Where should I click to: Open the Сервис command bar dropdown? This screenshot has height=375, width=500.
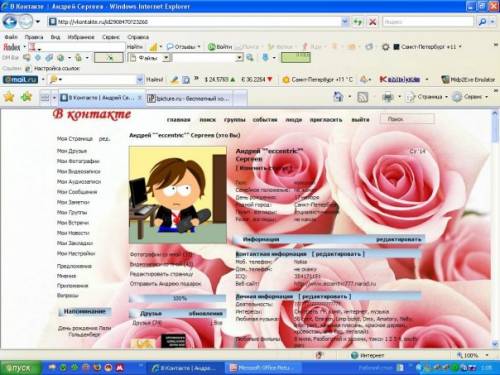[470, 97]
